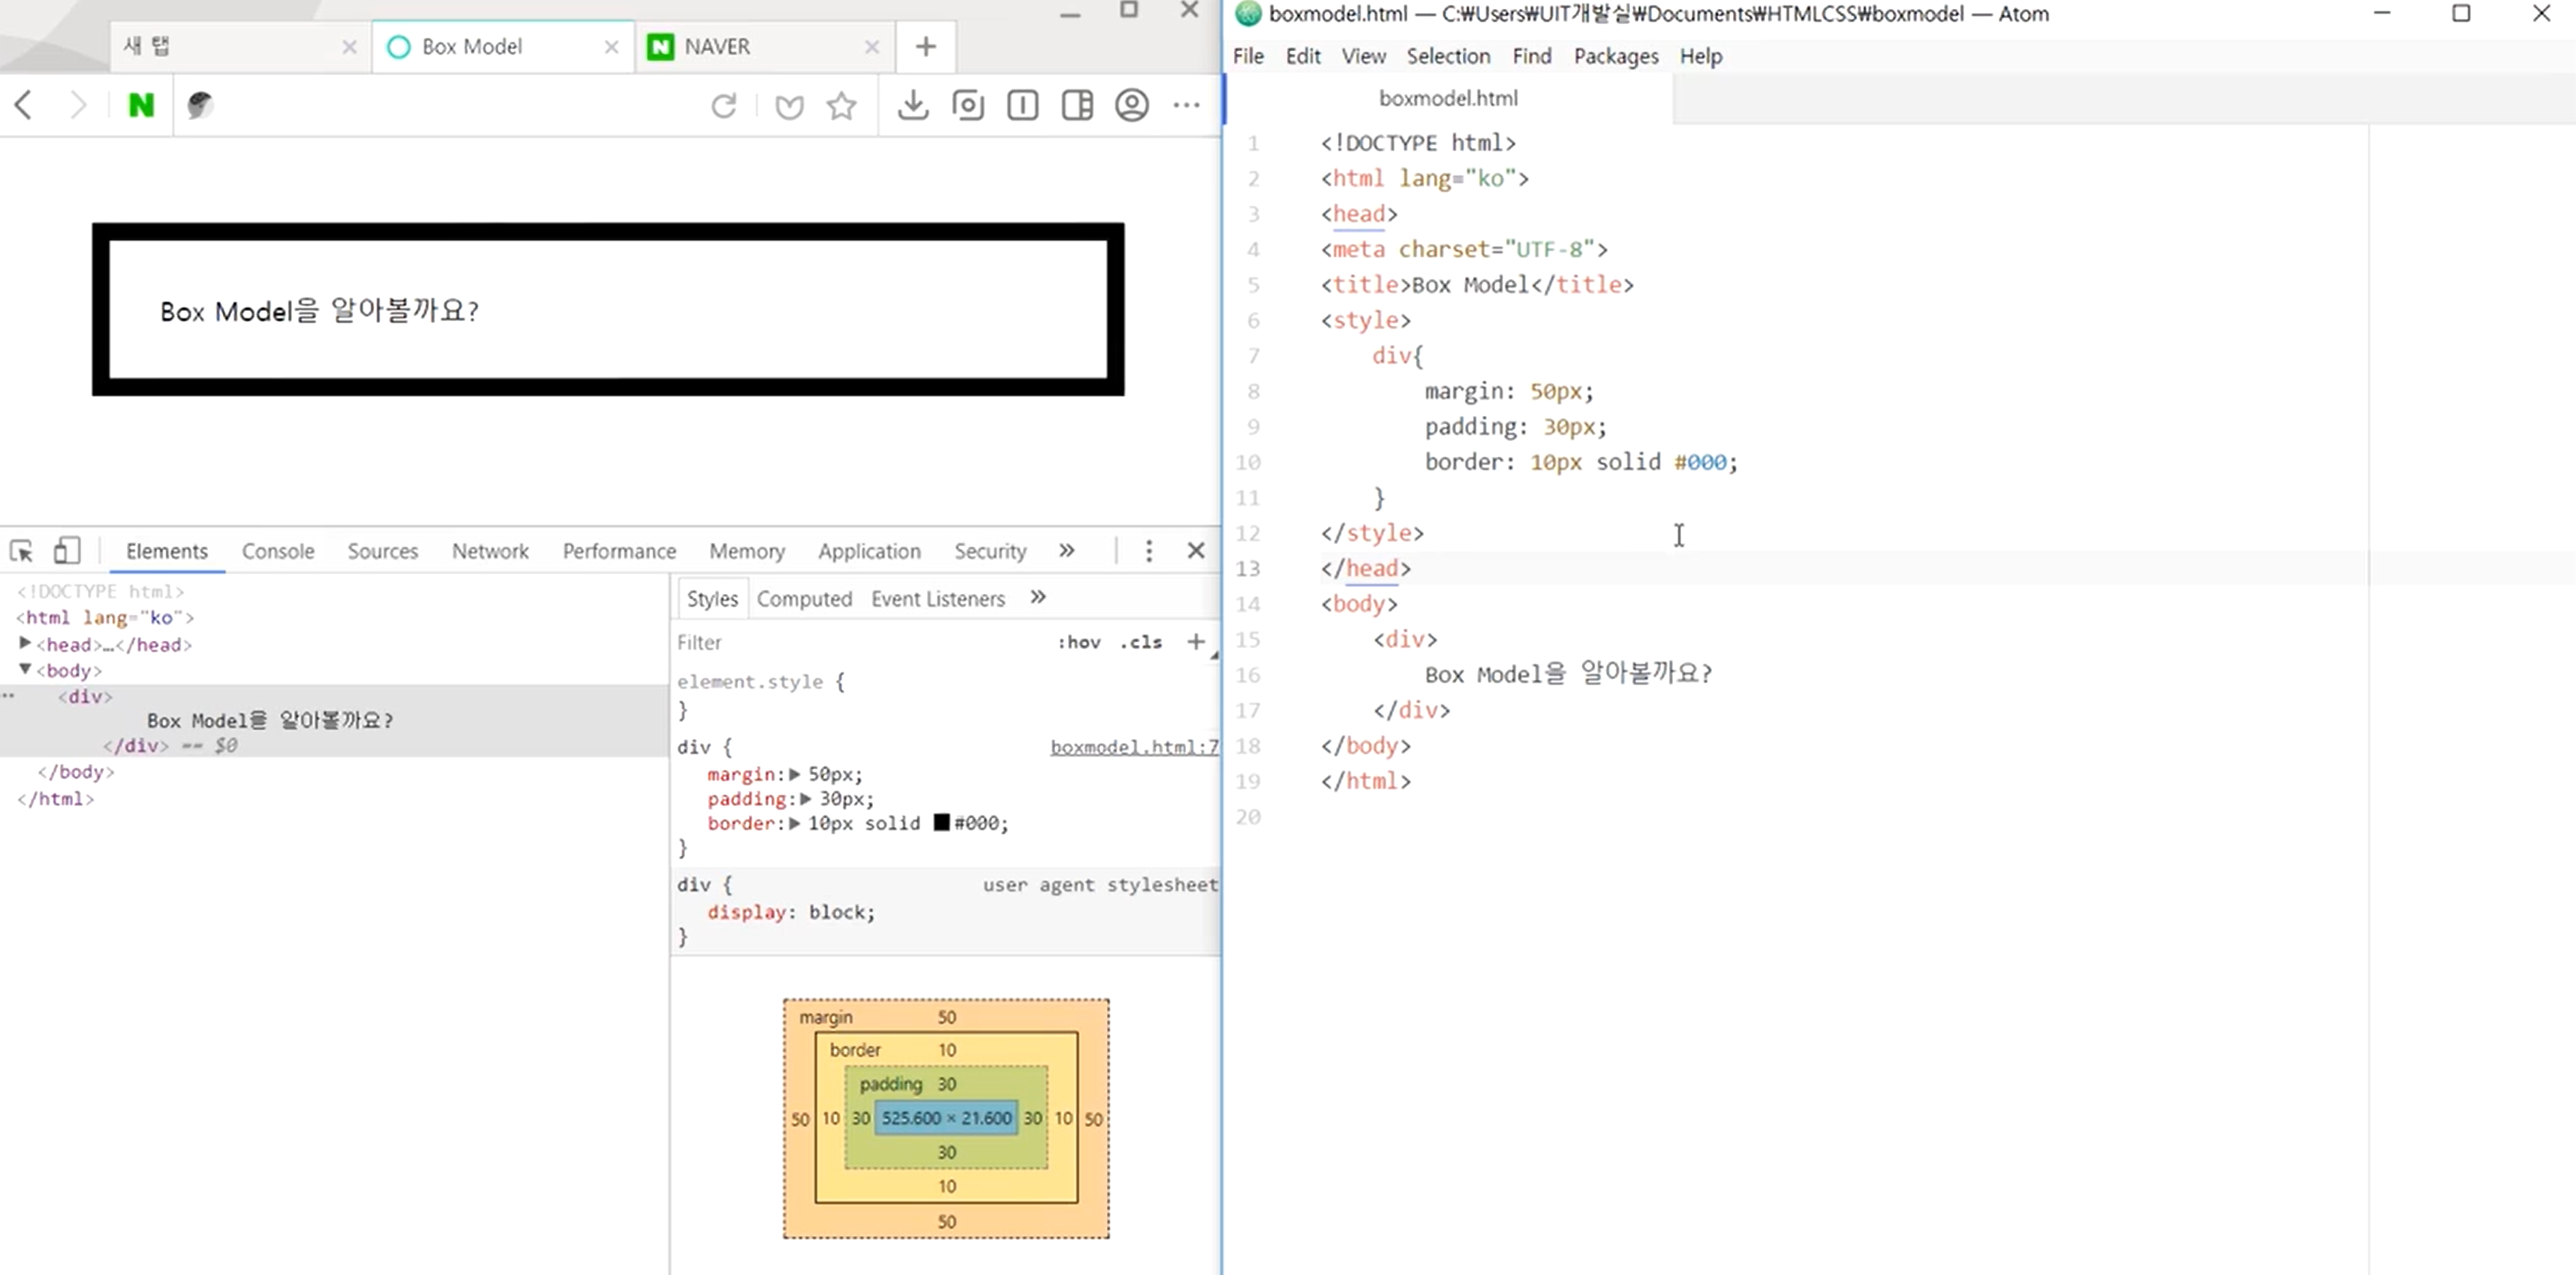
Task: Toggle the :hov element state panel
Action: 1078,642
